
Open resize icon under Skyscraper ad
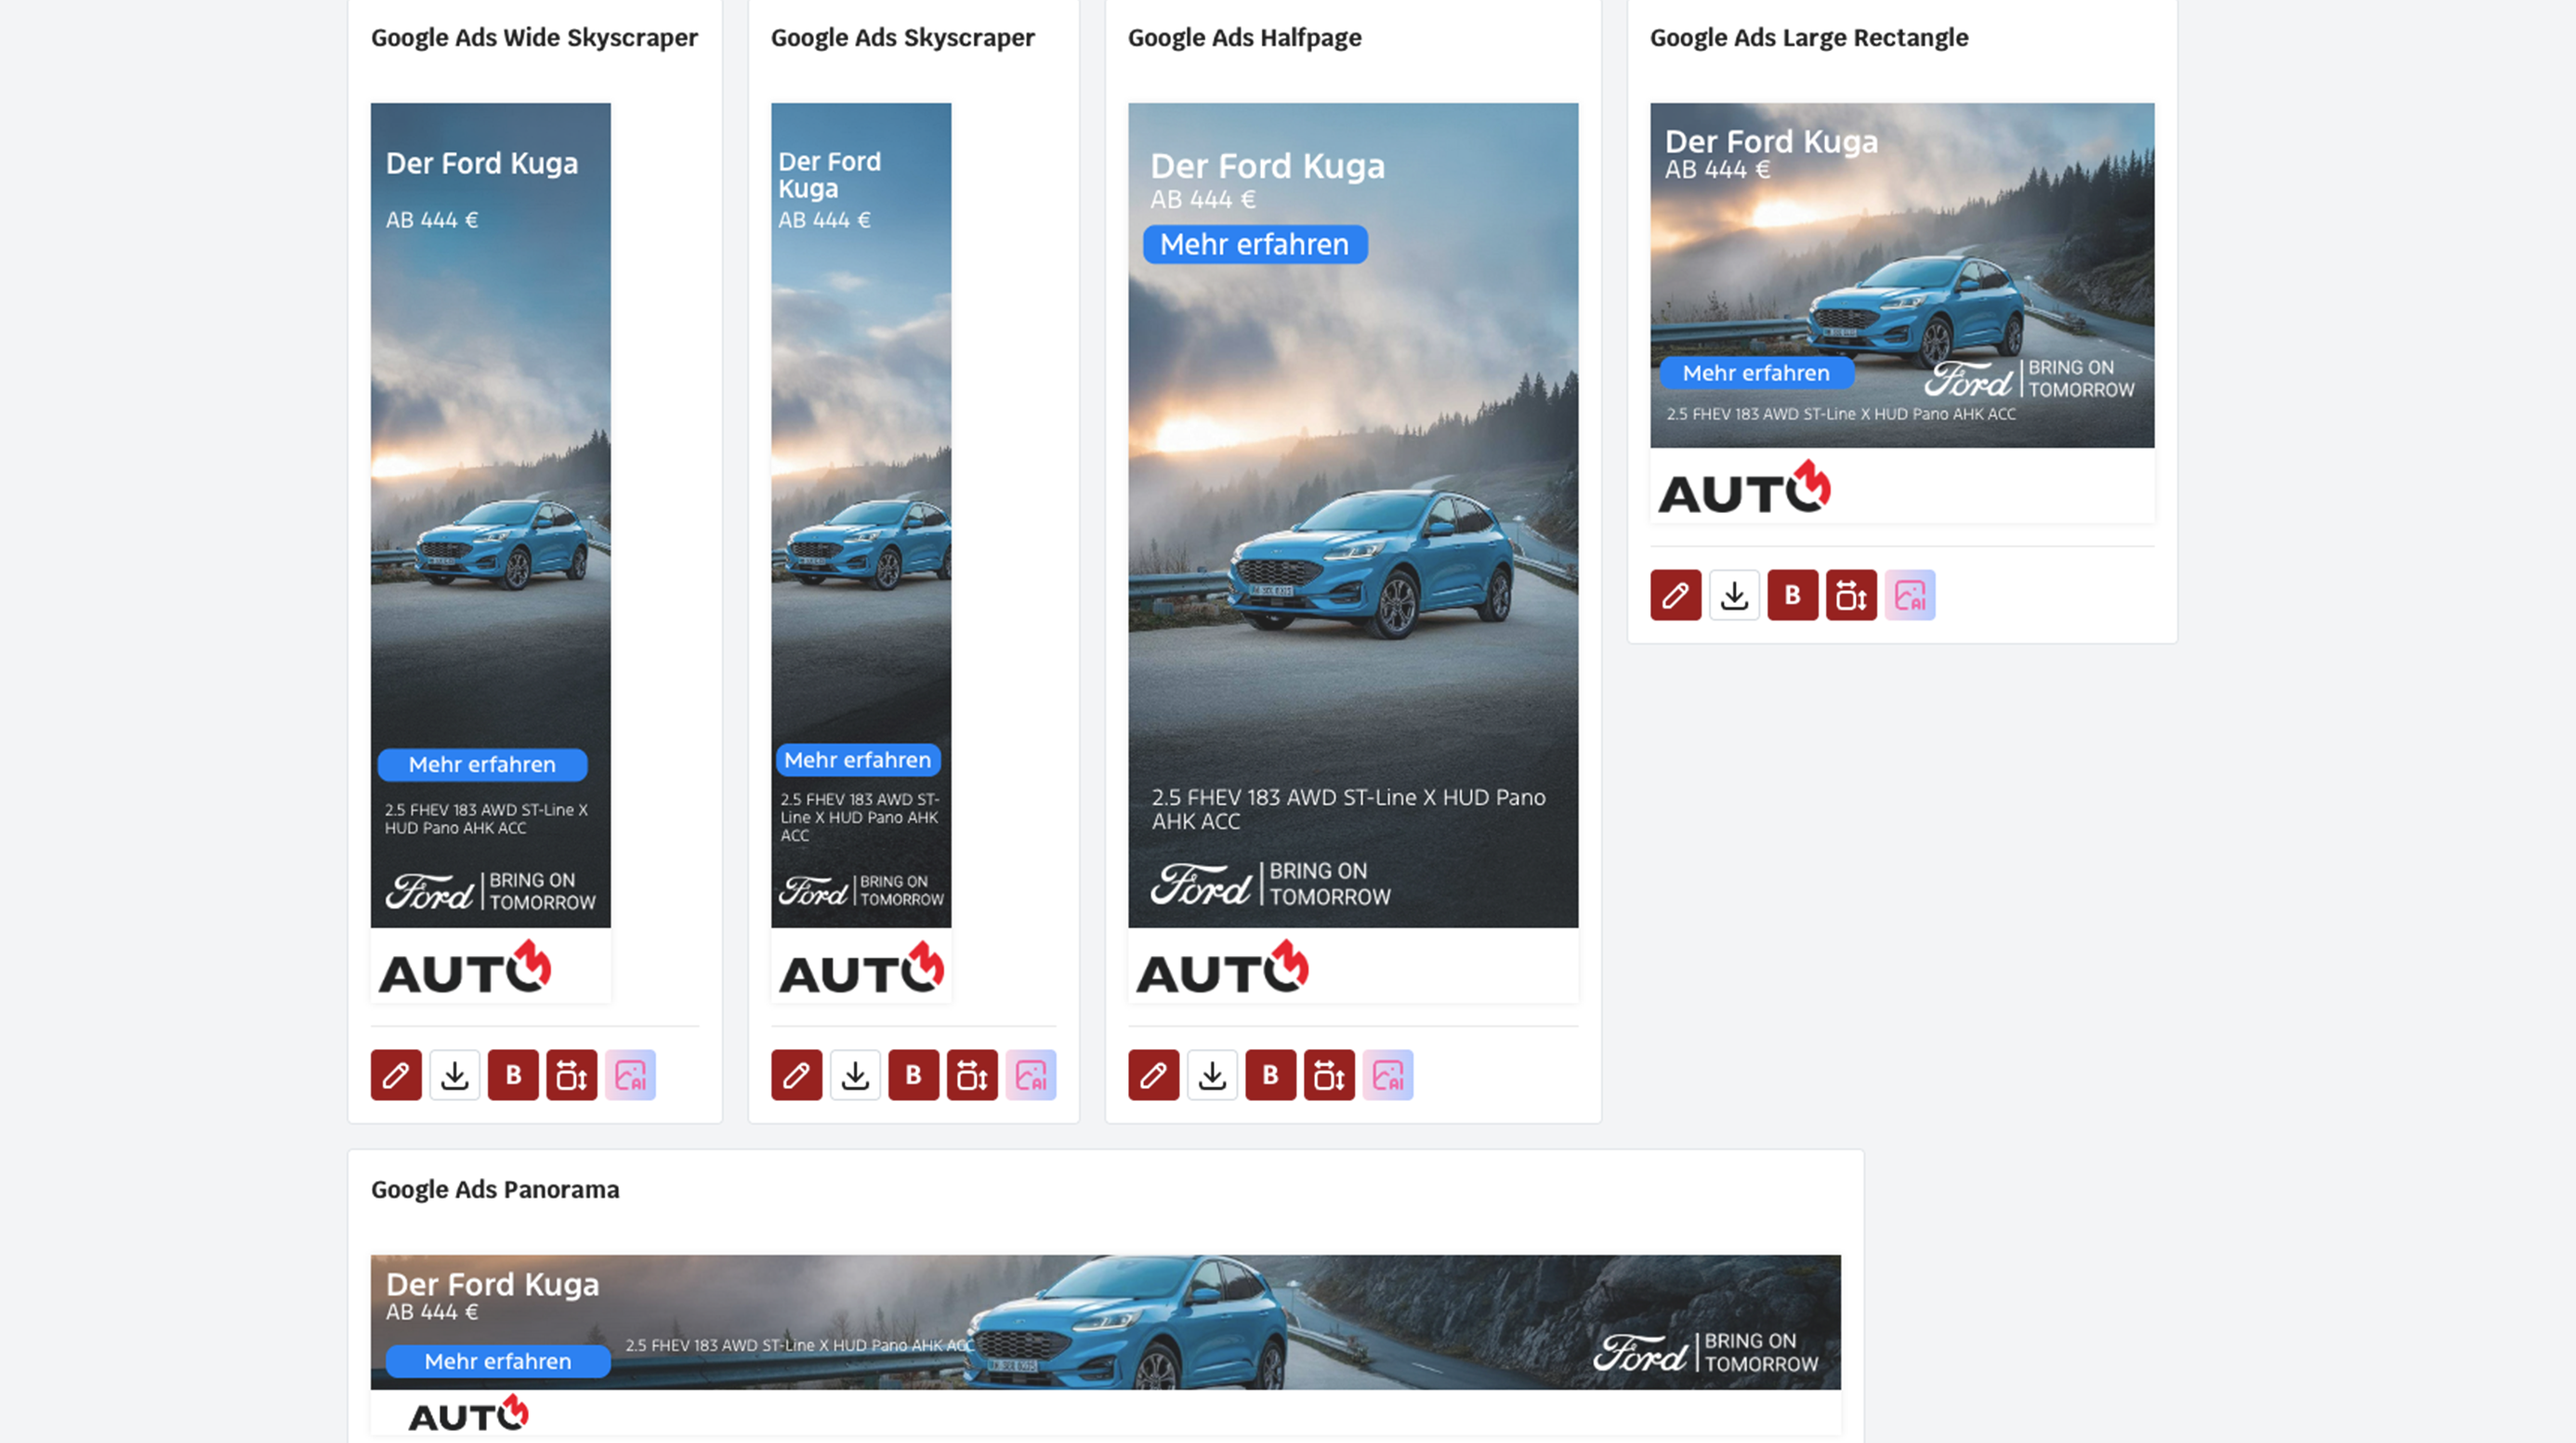(x=972, y=1075)
